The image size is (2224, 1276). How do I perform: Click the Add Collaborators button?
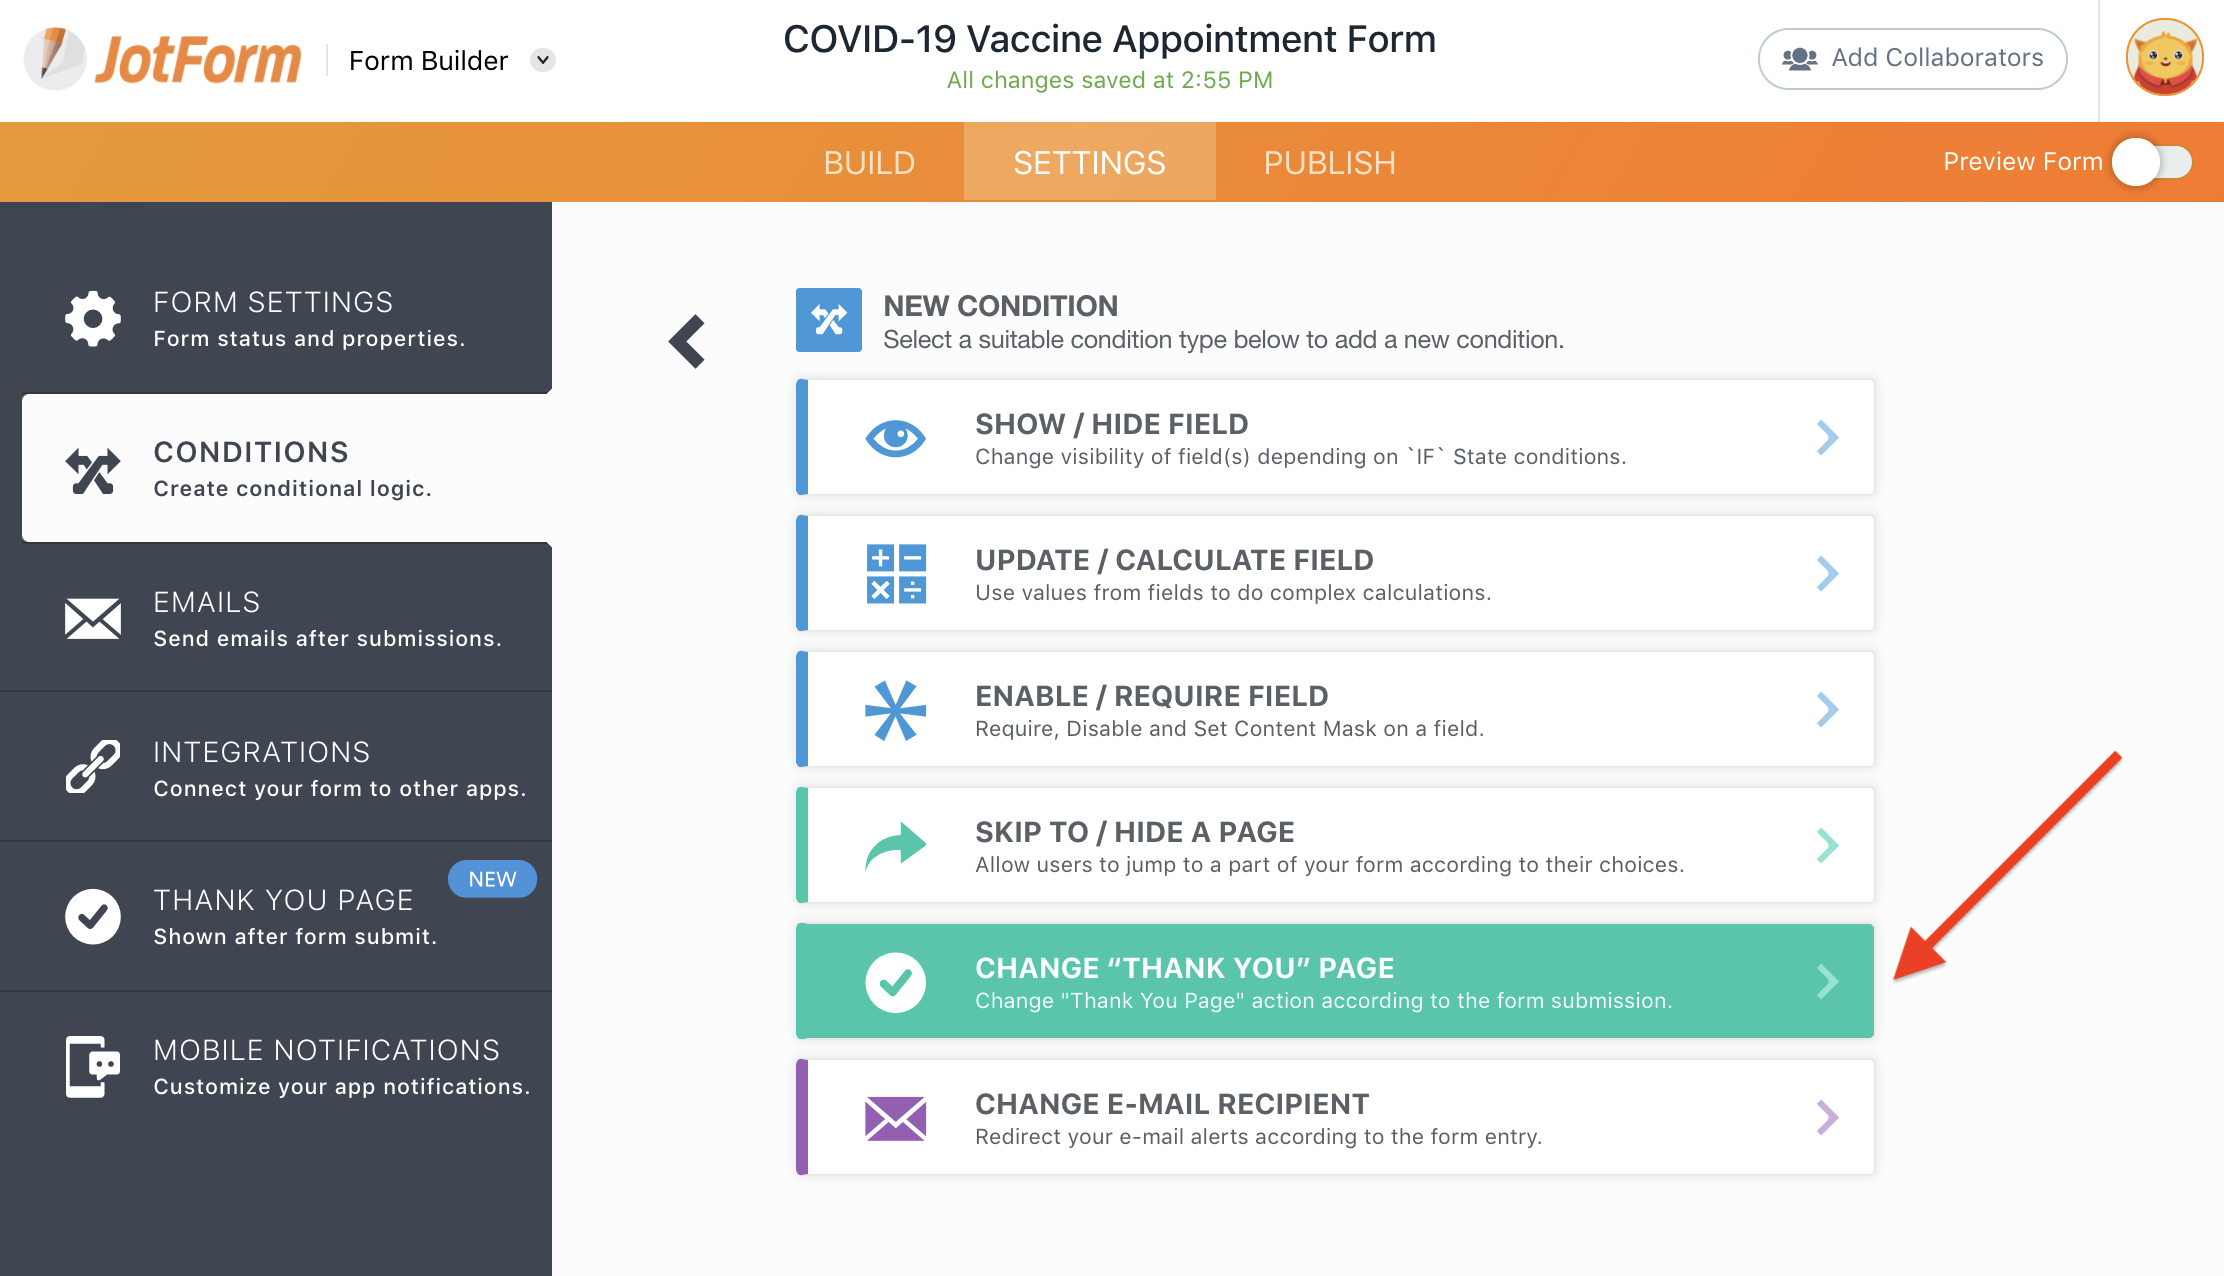(x=1912, y=58)
